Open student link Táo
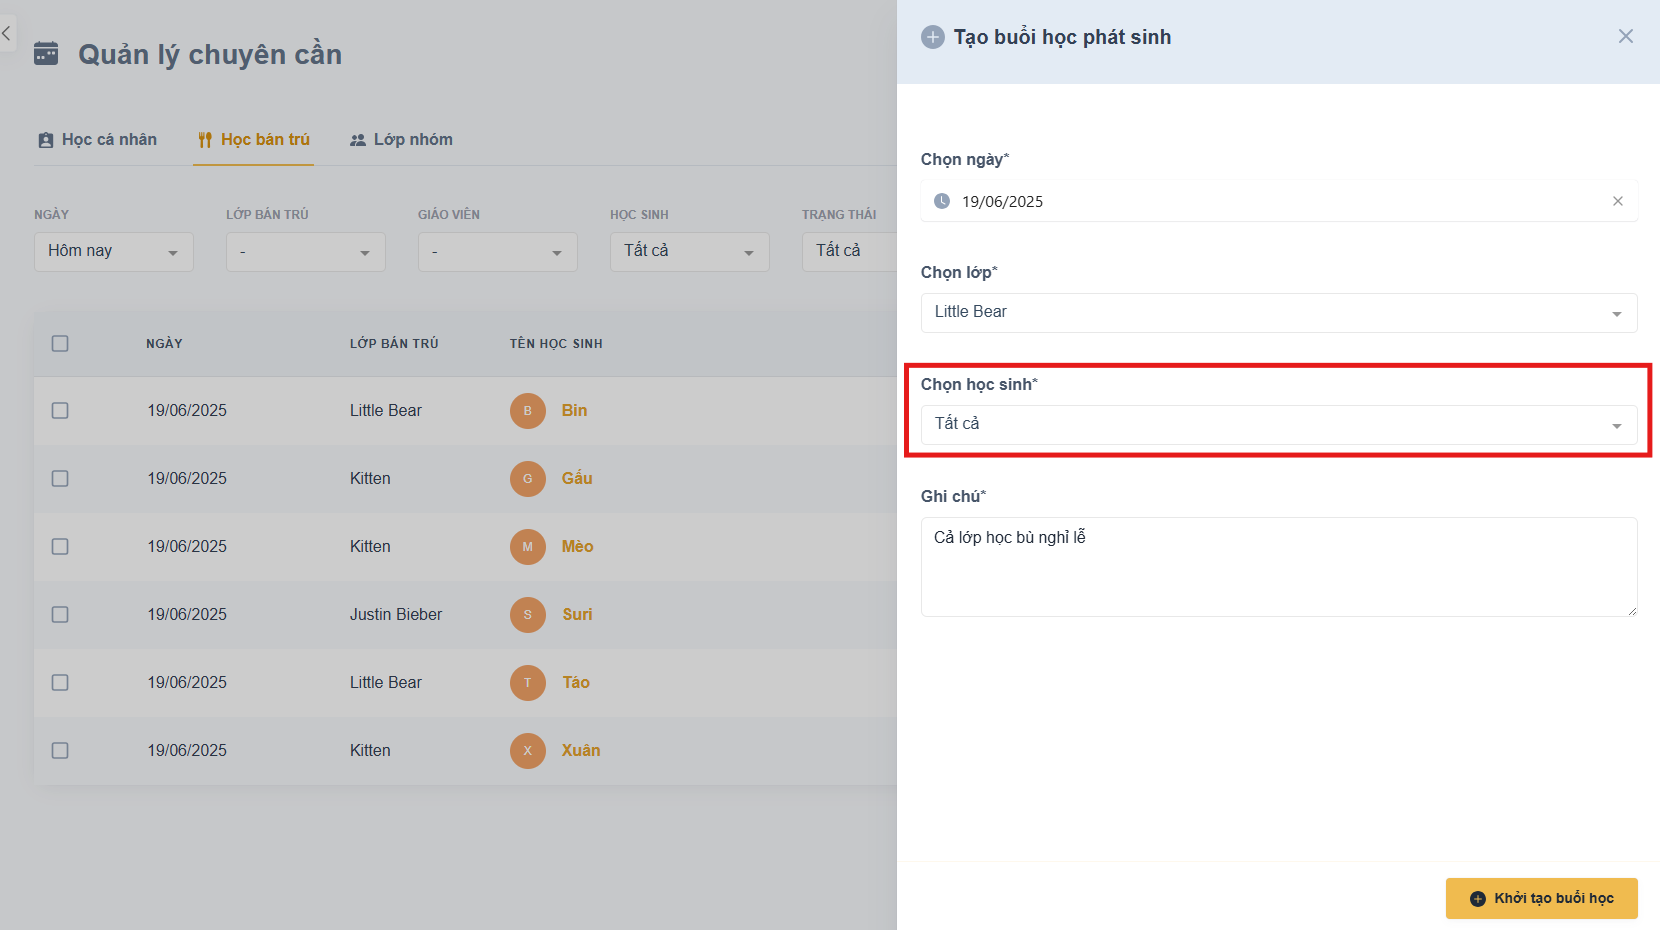The image size is (1660, 930). coord(576,683)
